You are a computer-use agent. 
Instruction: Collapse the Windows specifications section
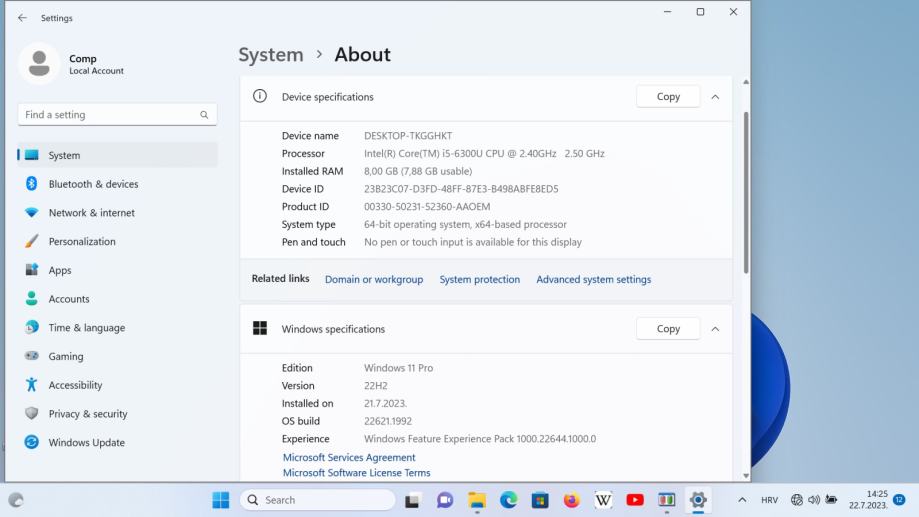pos(715,329)
